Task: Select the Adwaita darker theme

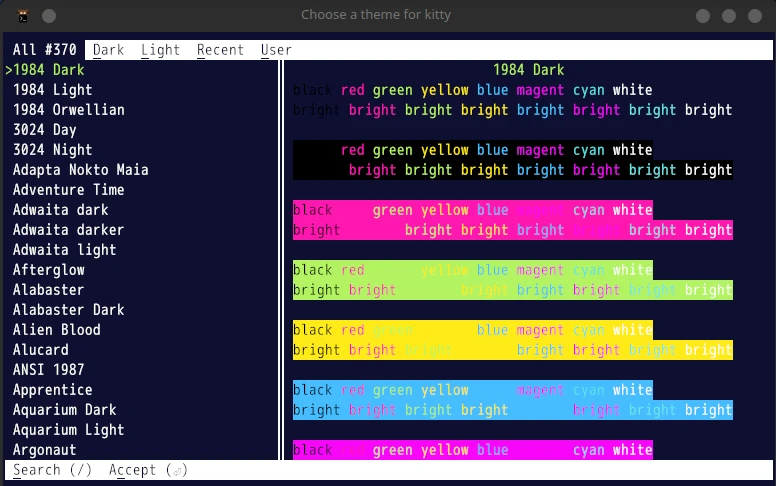Action: tap(68, 230)
